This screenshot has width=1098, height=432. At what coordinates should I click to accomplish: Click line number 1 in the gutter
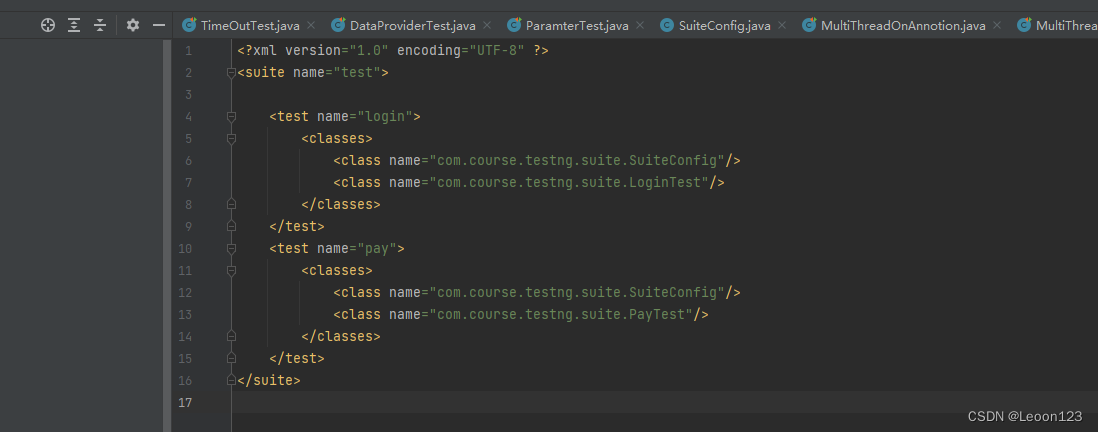pyautogui.click(x=188, y=51)
